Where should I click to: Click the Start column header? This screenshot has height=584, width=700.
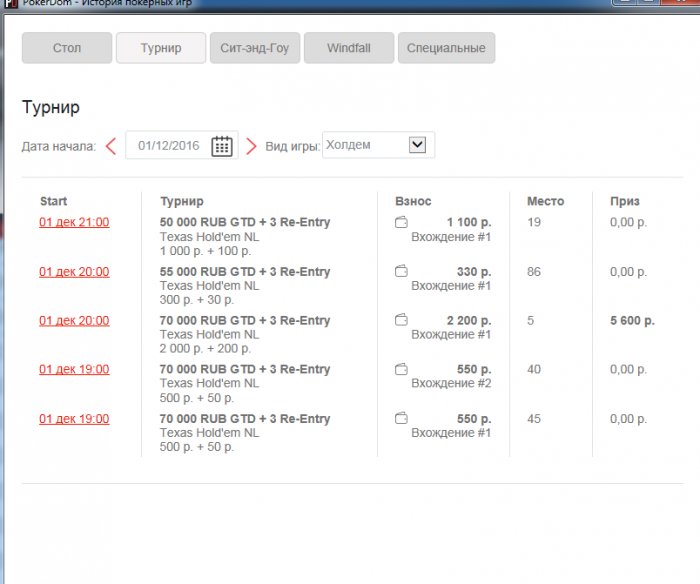tap(54, 201)
